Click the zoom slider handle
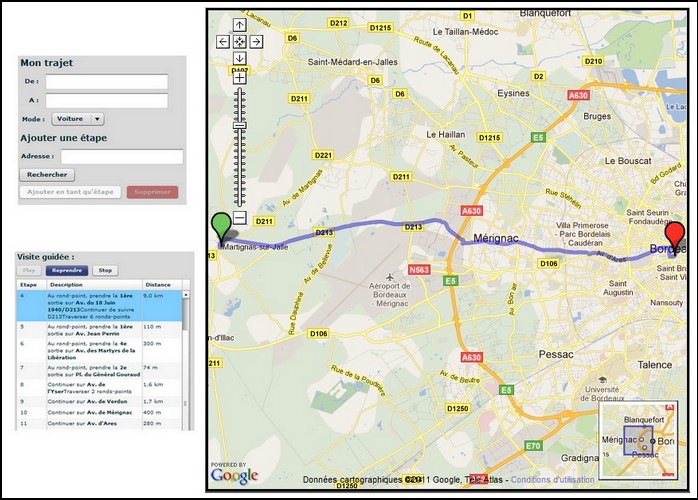Viewport: 698px width, 500px height. pos(239,126)
